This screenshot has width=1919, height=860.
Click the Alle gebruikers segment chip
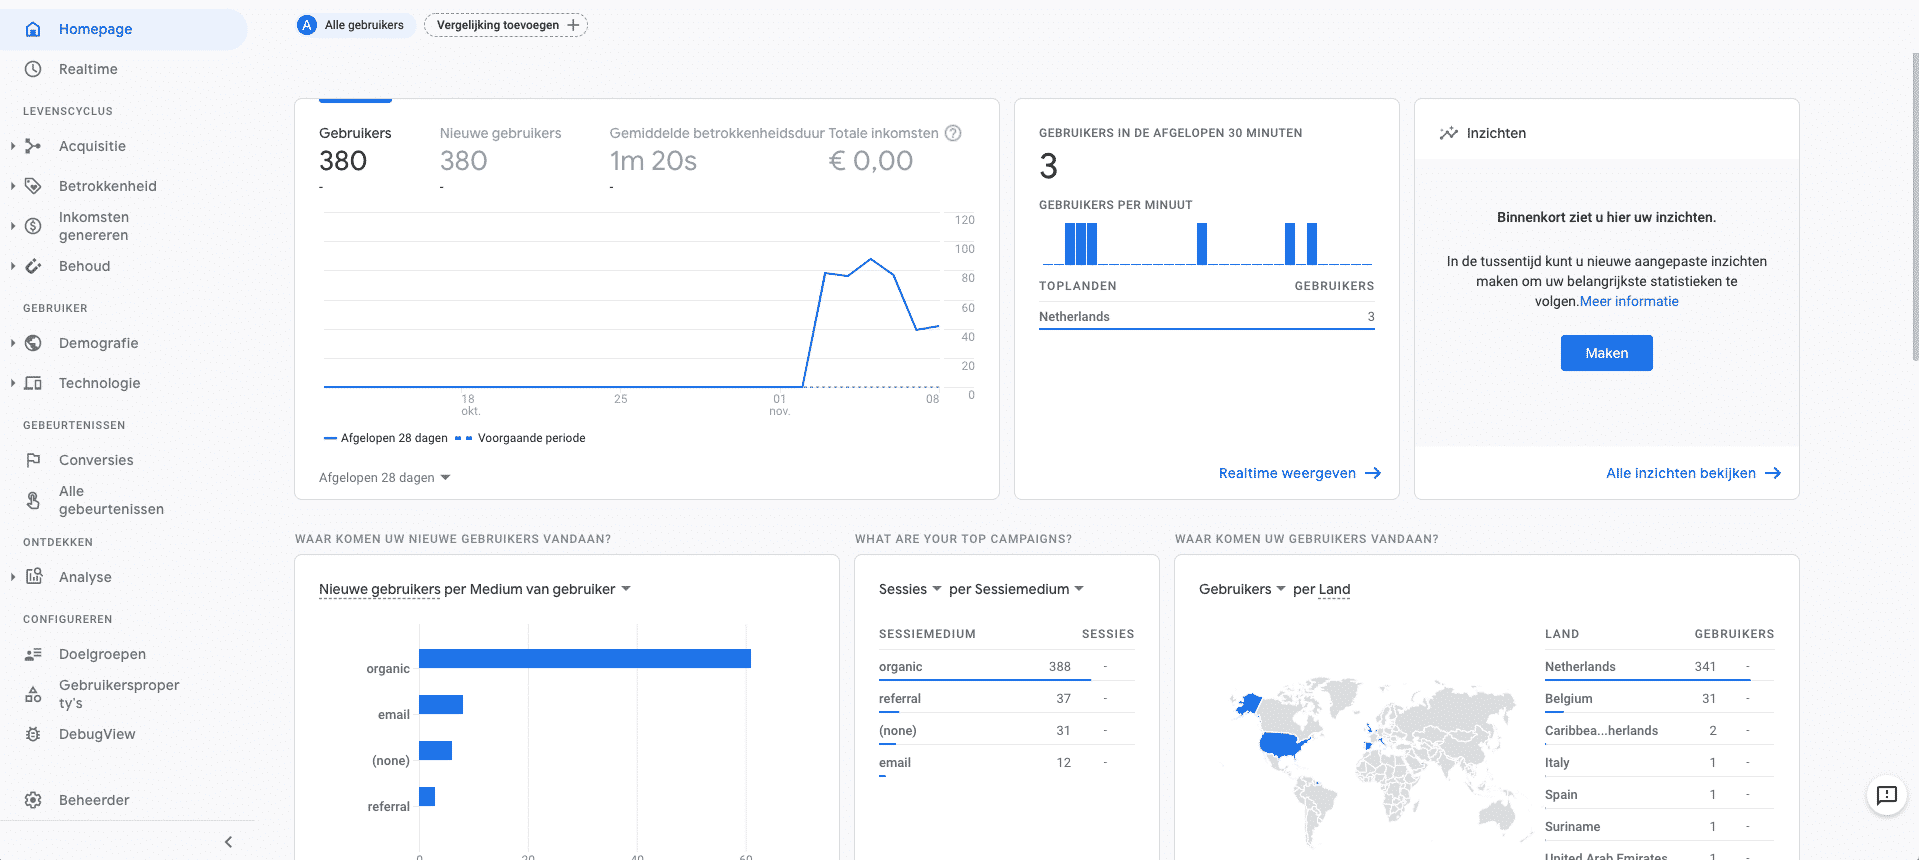[x=353, y=25]
